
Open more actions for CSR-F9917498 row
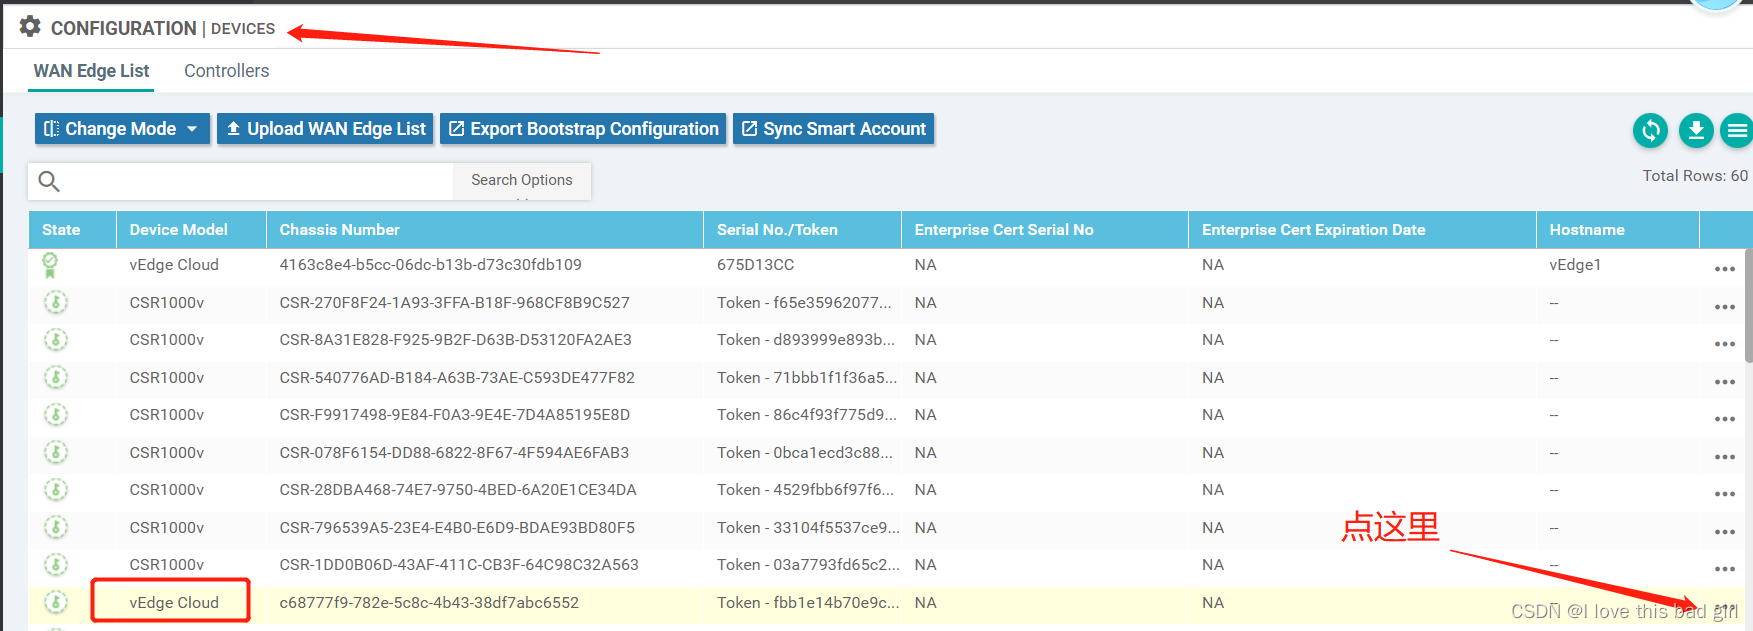pyautogui.click(x=1725, y=419)
